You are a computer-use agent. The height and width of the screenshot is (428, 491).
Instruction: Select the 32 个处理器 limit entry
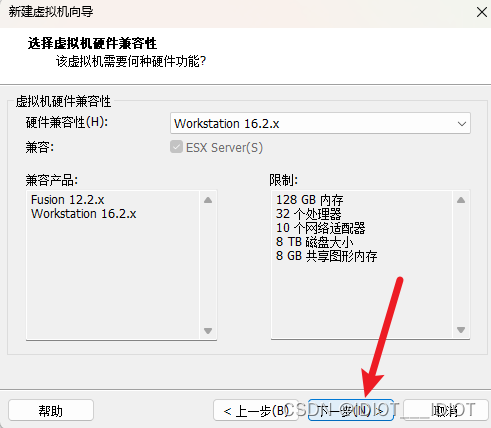coord(308,214)
